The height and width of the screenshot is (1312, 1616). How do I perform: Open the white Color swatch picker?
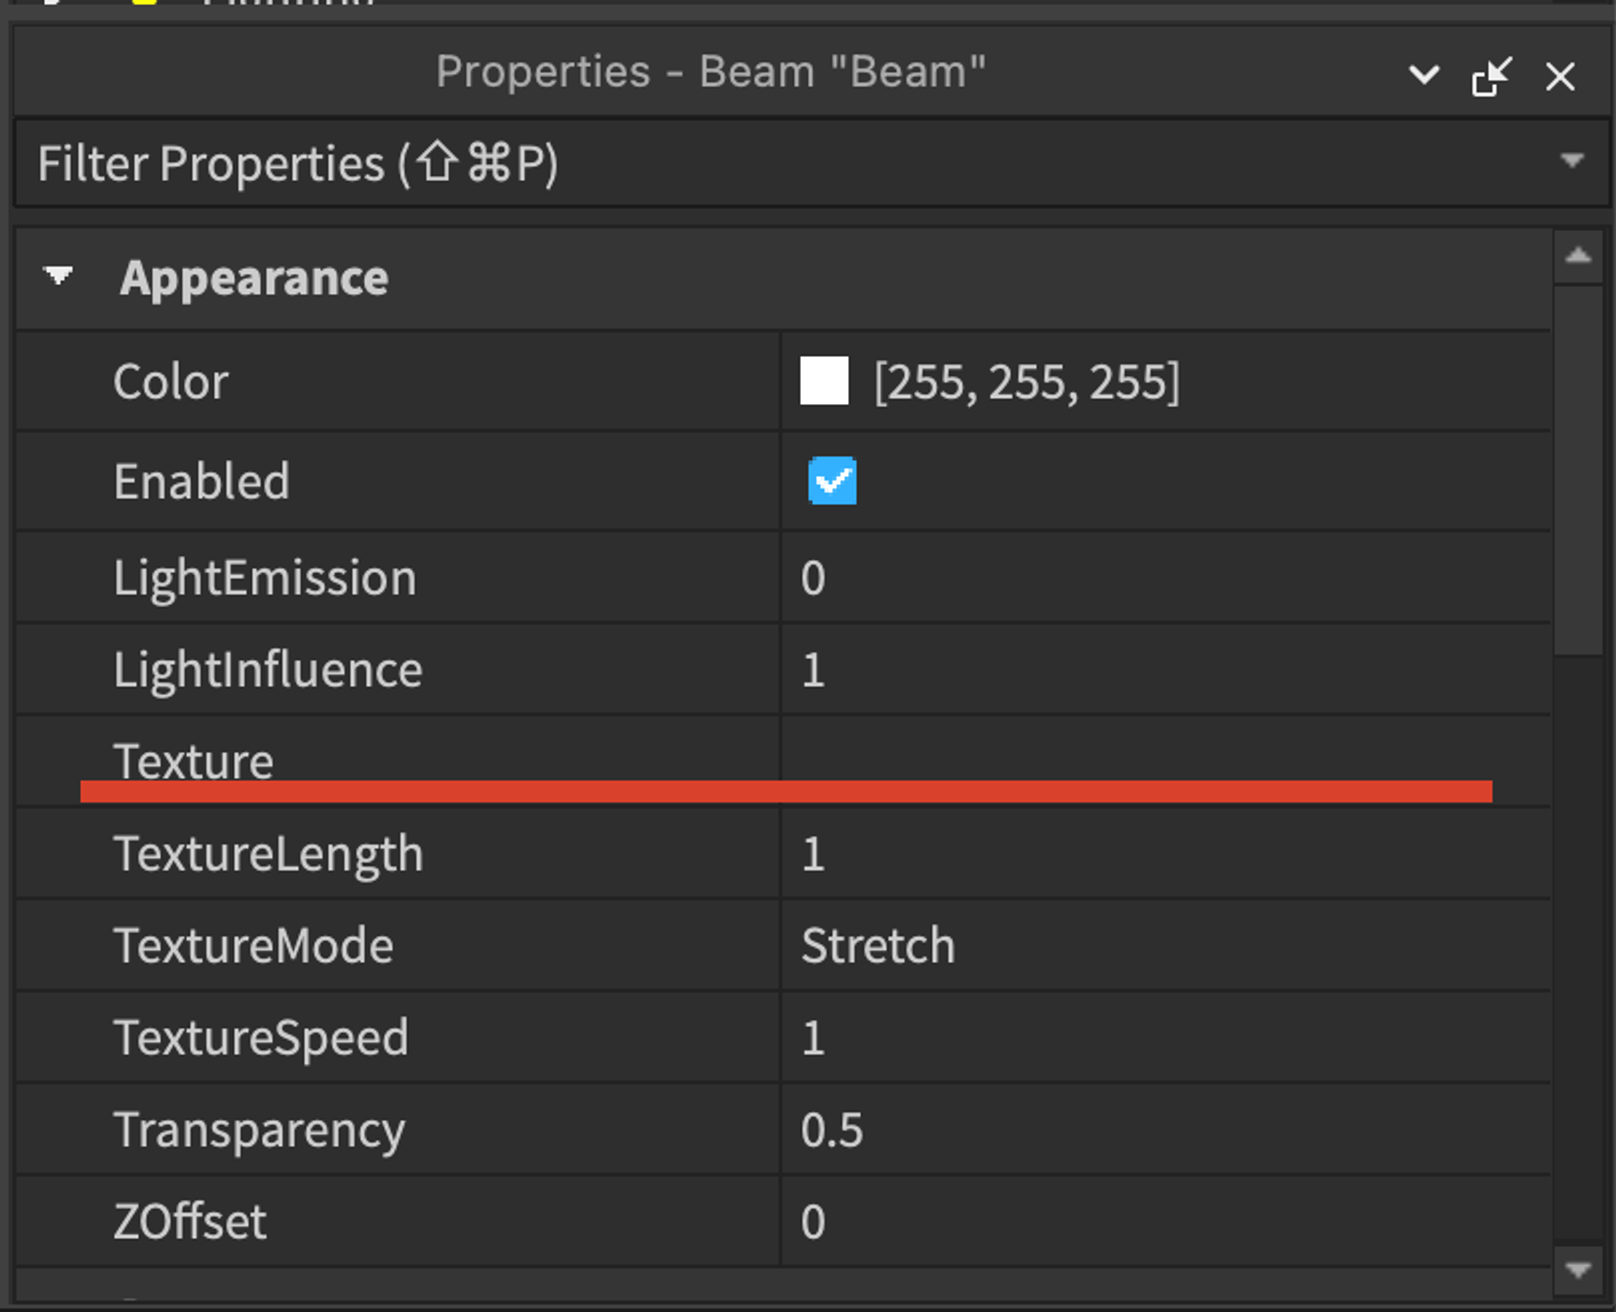coord(824,381)
